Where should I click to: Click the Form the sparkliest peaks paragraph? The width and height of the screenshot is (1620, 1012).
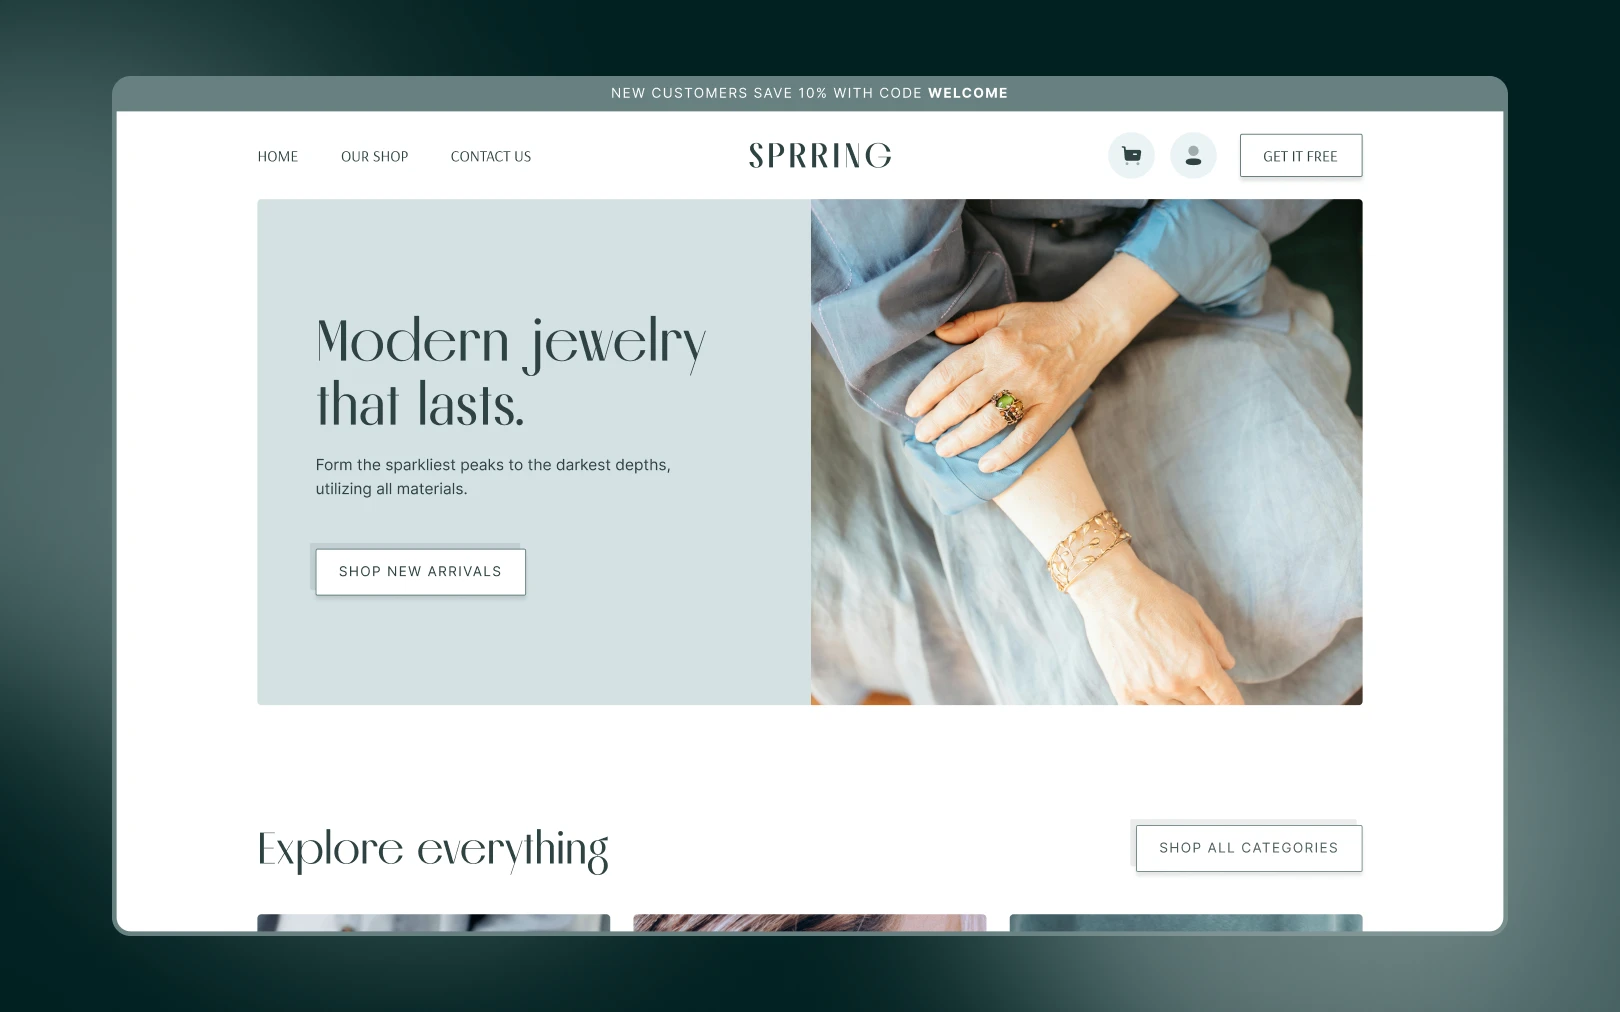click(x=493, y=477)
